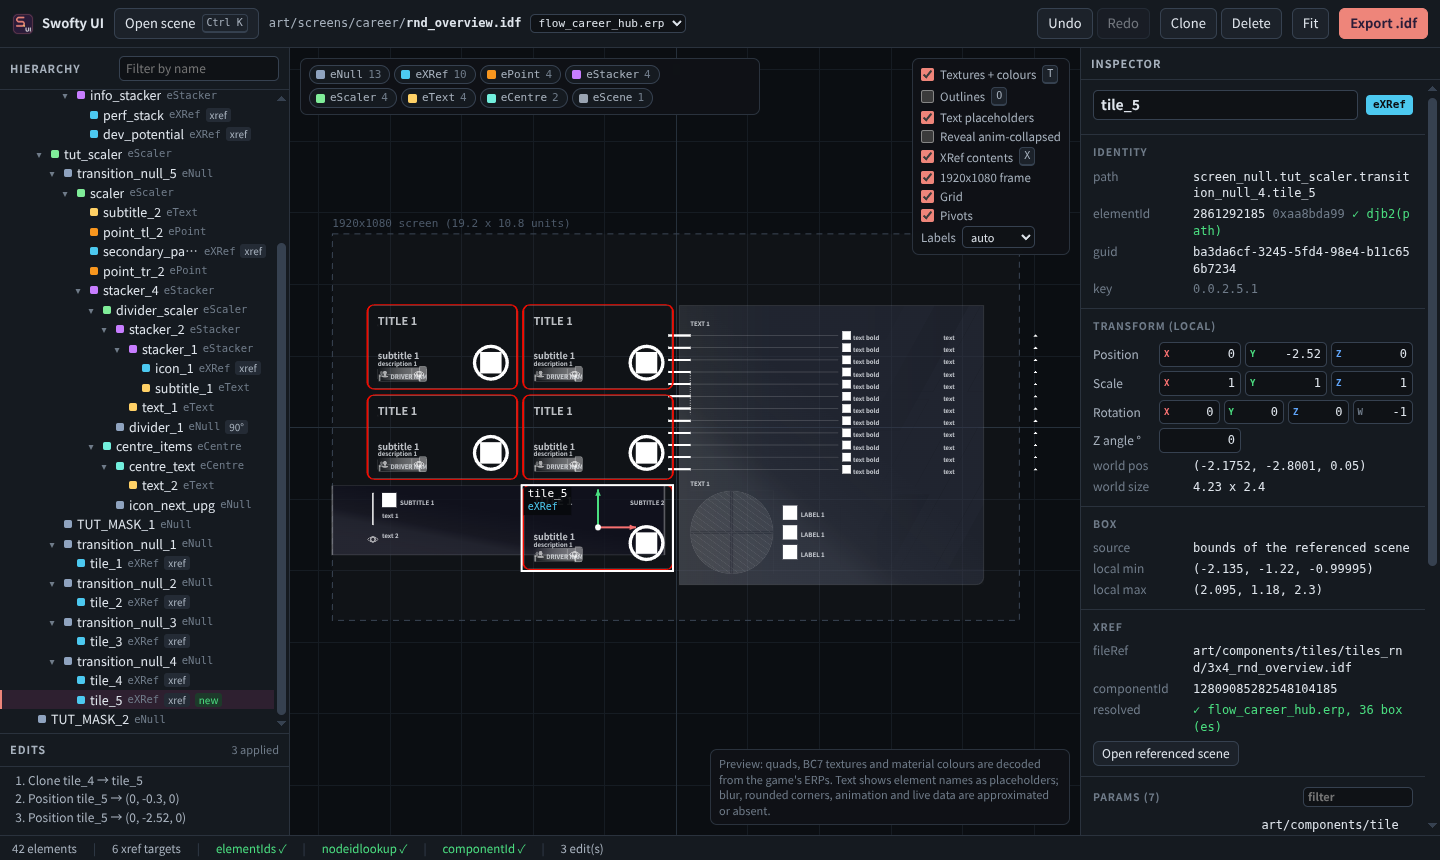This screenshot has width=1440, height=860.
Task: Select the icon_next_upg tree row
Action: (x=137, y=505)
